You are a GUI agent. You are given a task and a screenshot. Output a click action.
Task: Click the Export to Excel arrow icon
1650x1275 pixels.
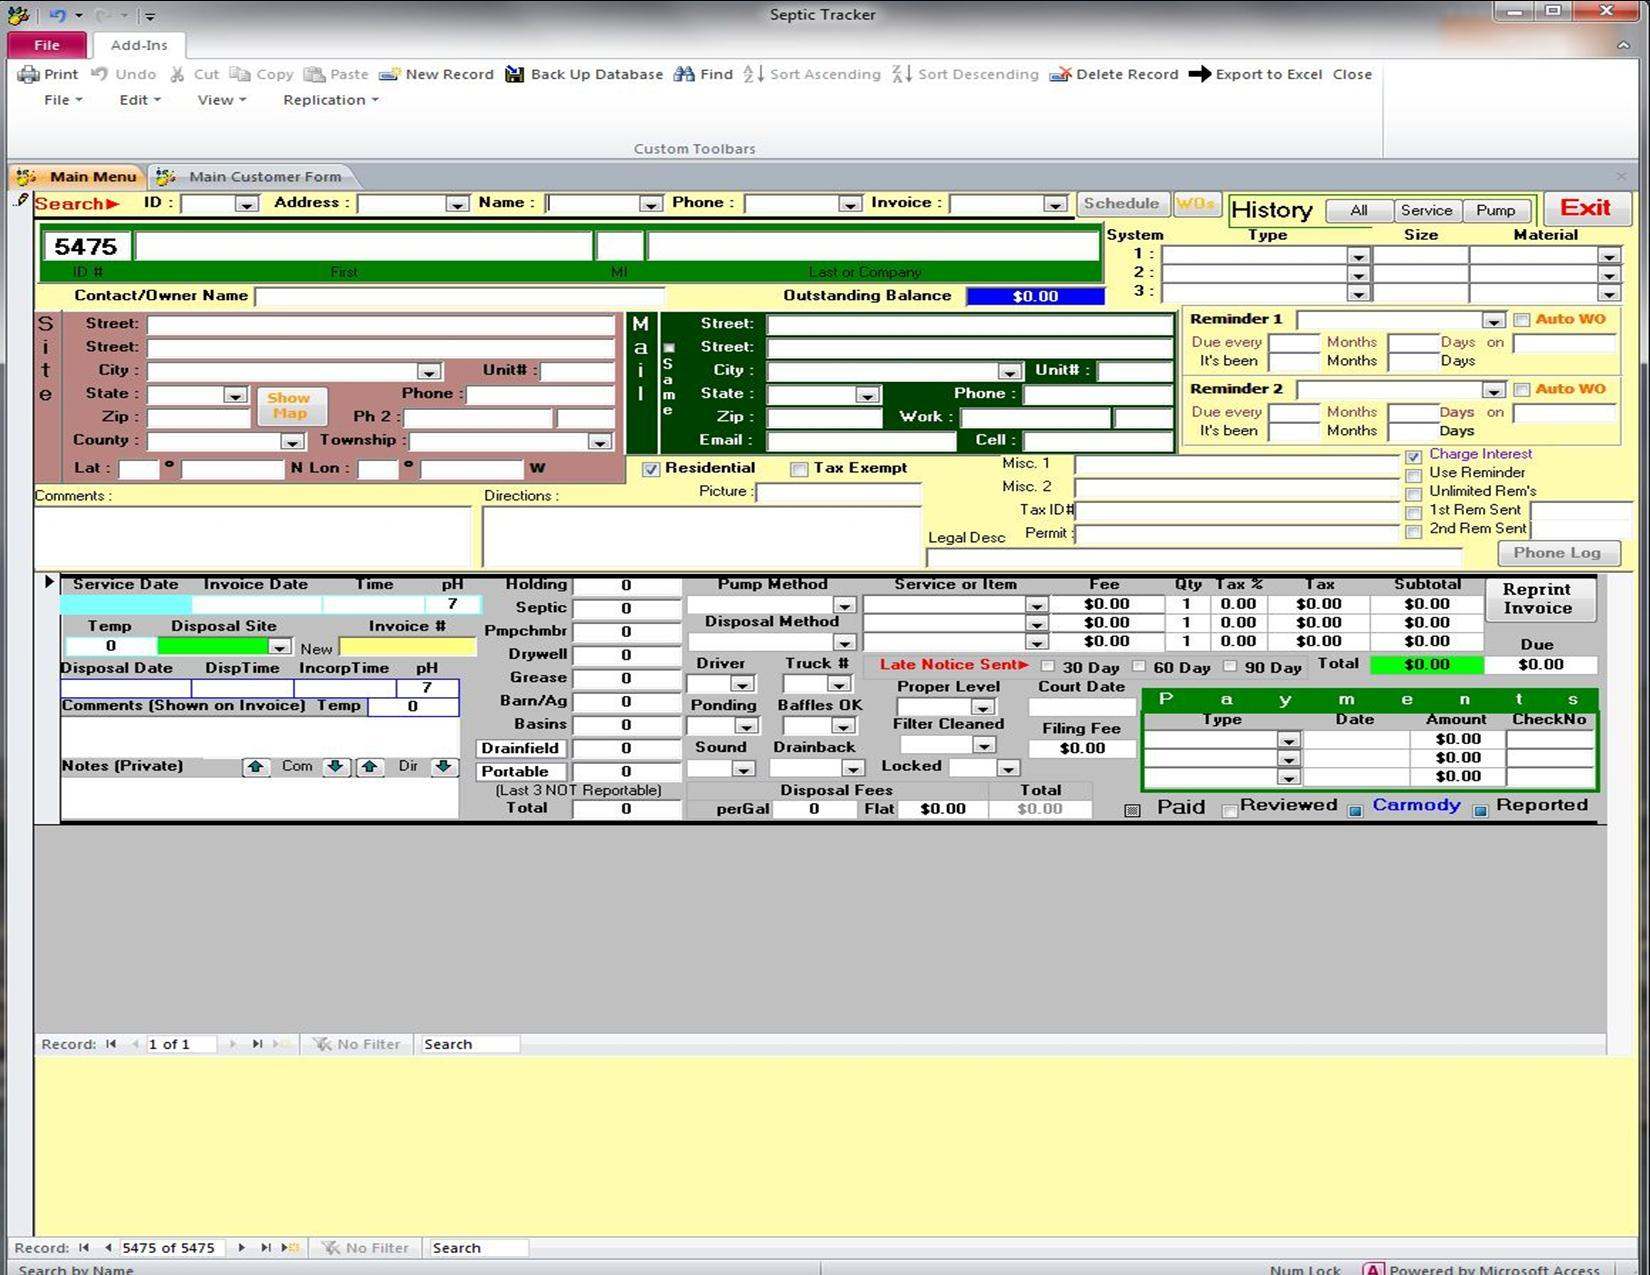(1199, 74)
